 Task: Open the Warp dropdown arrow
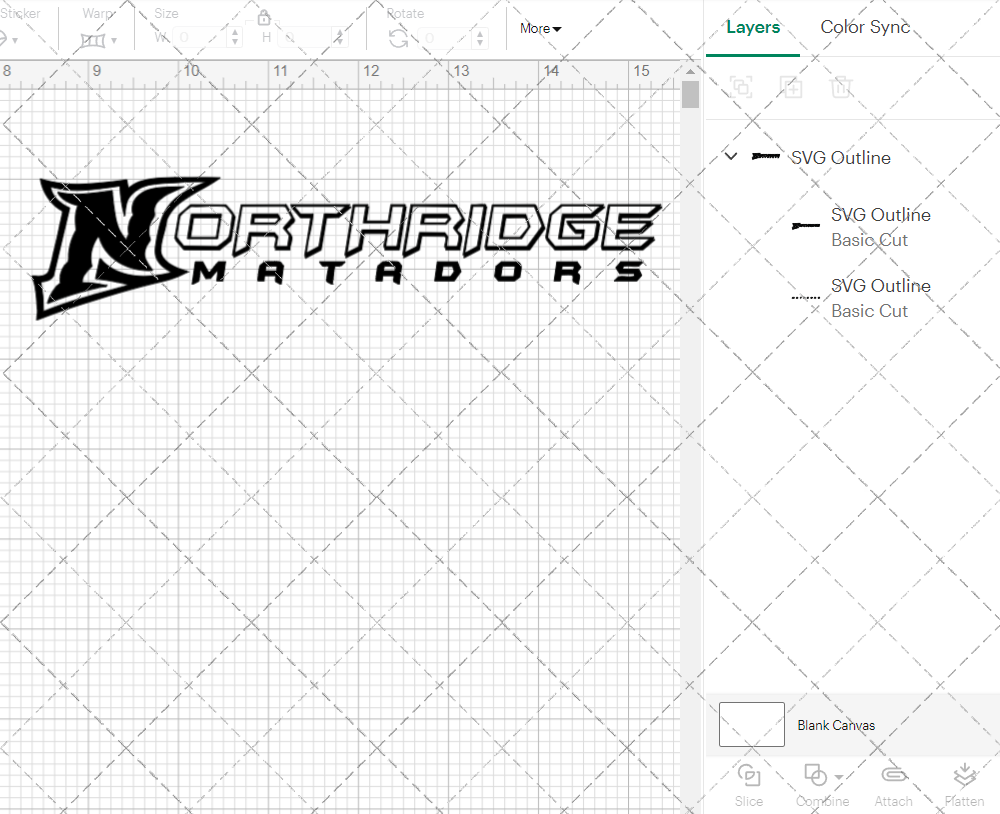coord(114,41)
